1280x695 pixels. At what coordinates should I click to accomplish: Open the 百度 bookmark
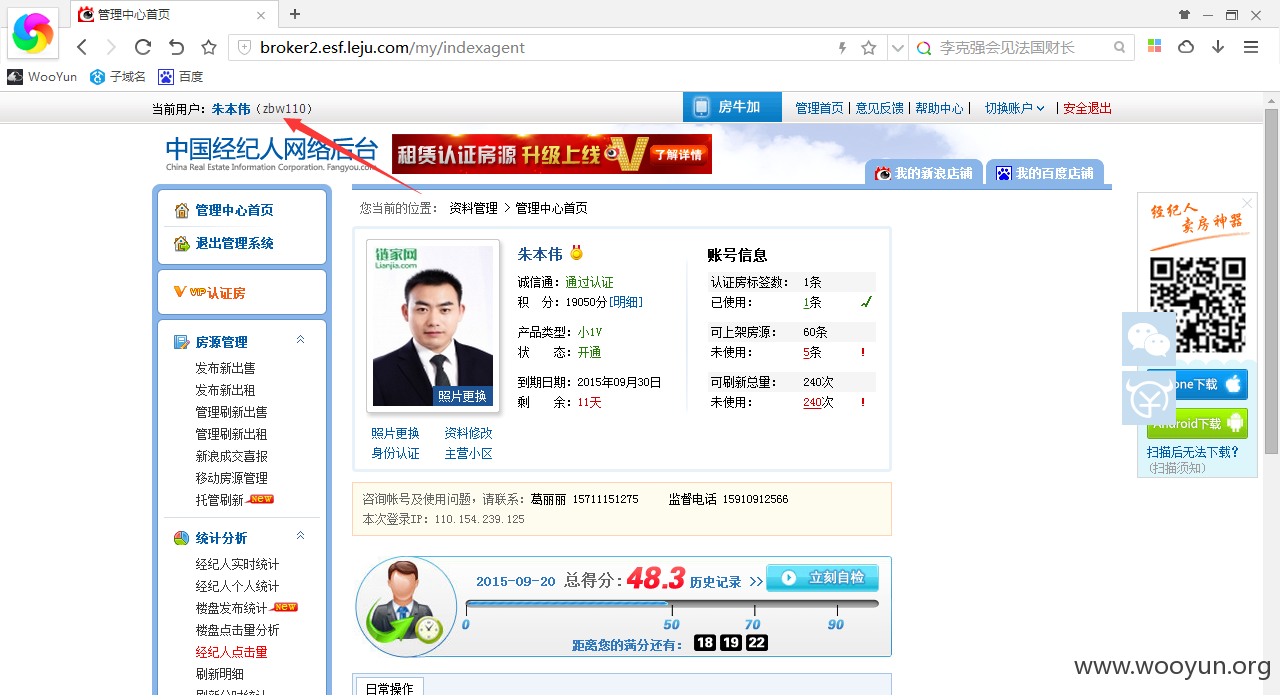tap(181, 77)
